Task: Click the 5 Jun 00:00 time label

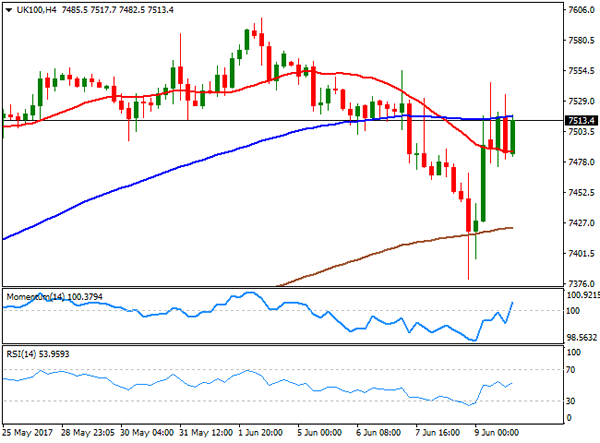Action: pyautogui.click(x=320, y=433)
